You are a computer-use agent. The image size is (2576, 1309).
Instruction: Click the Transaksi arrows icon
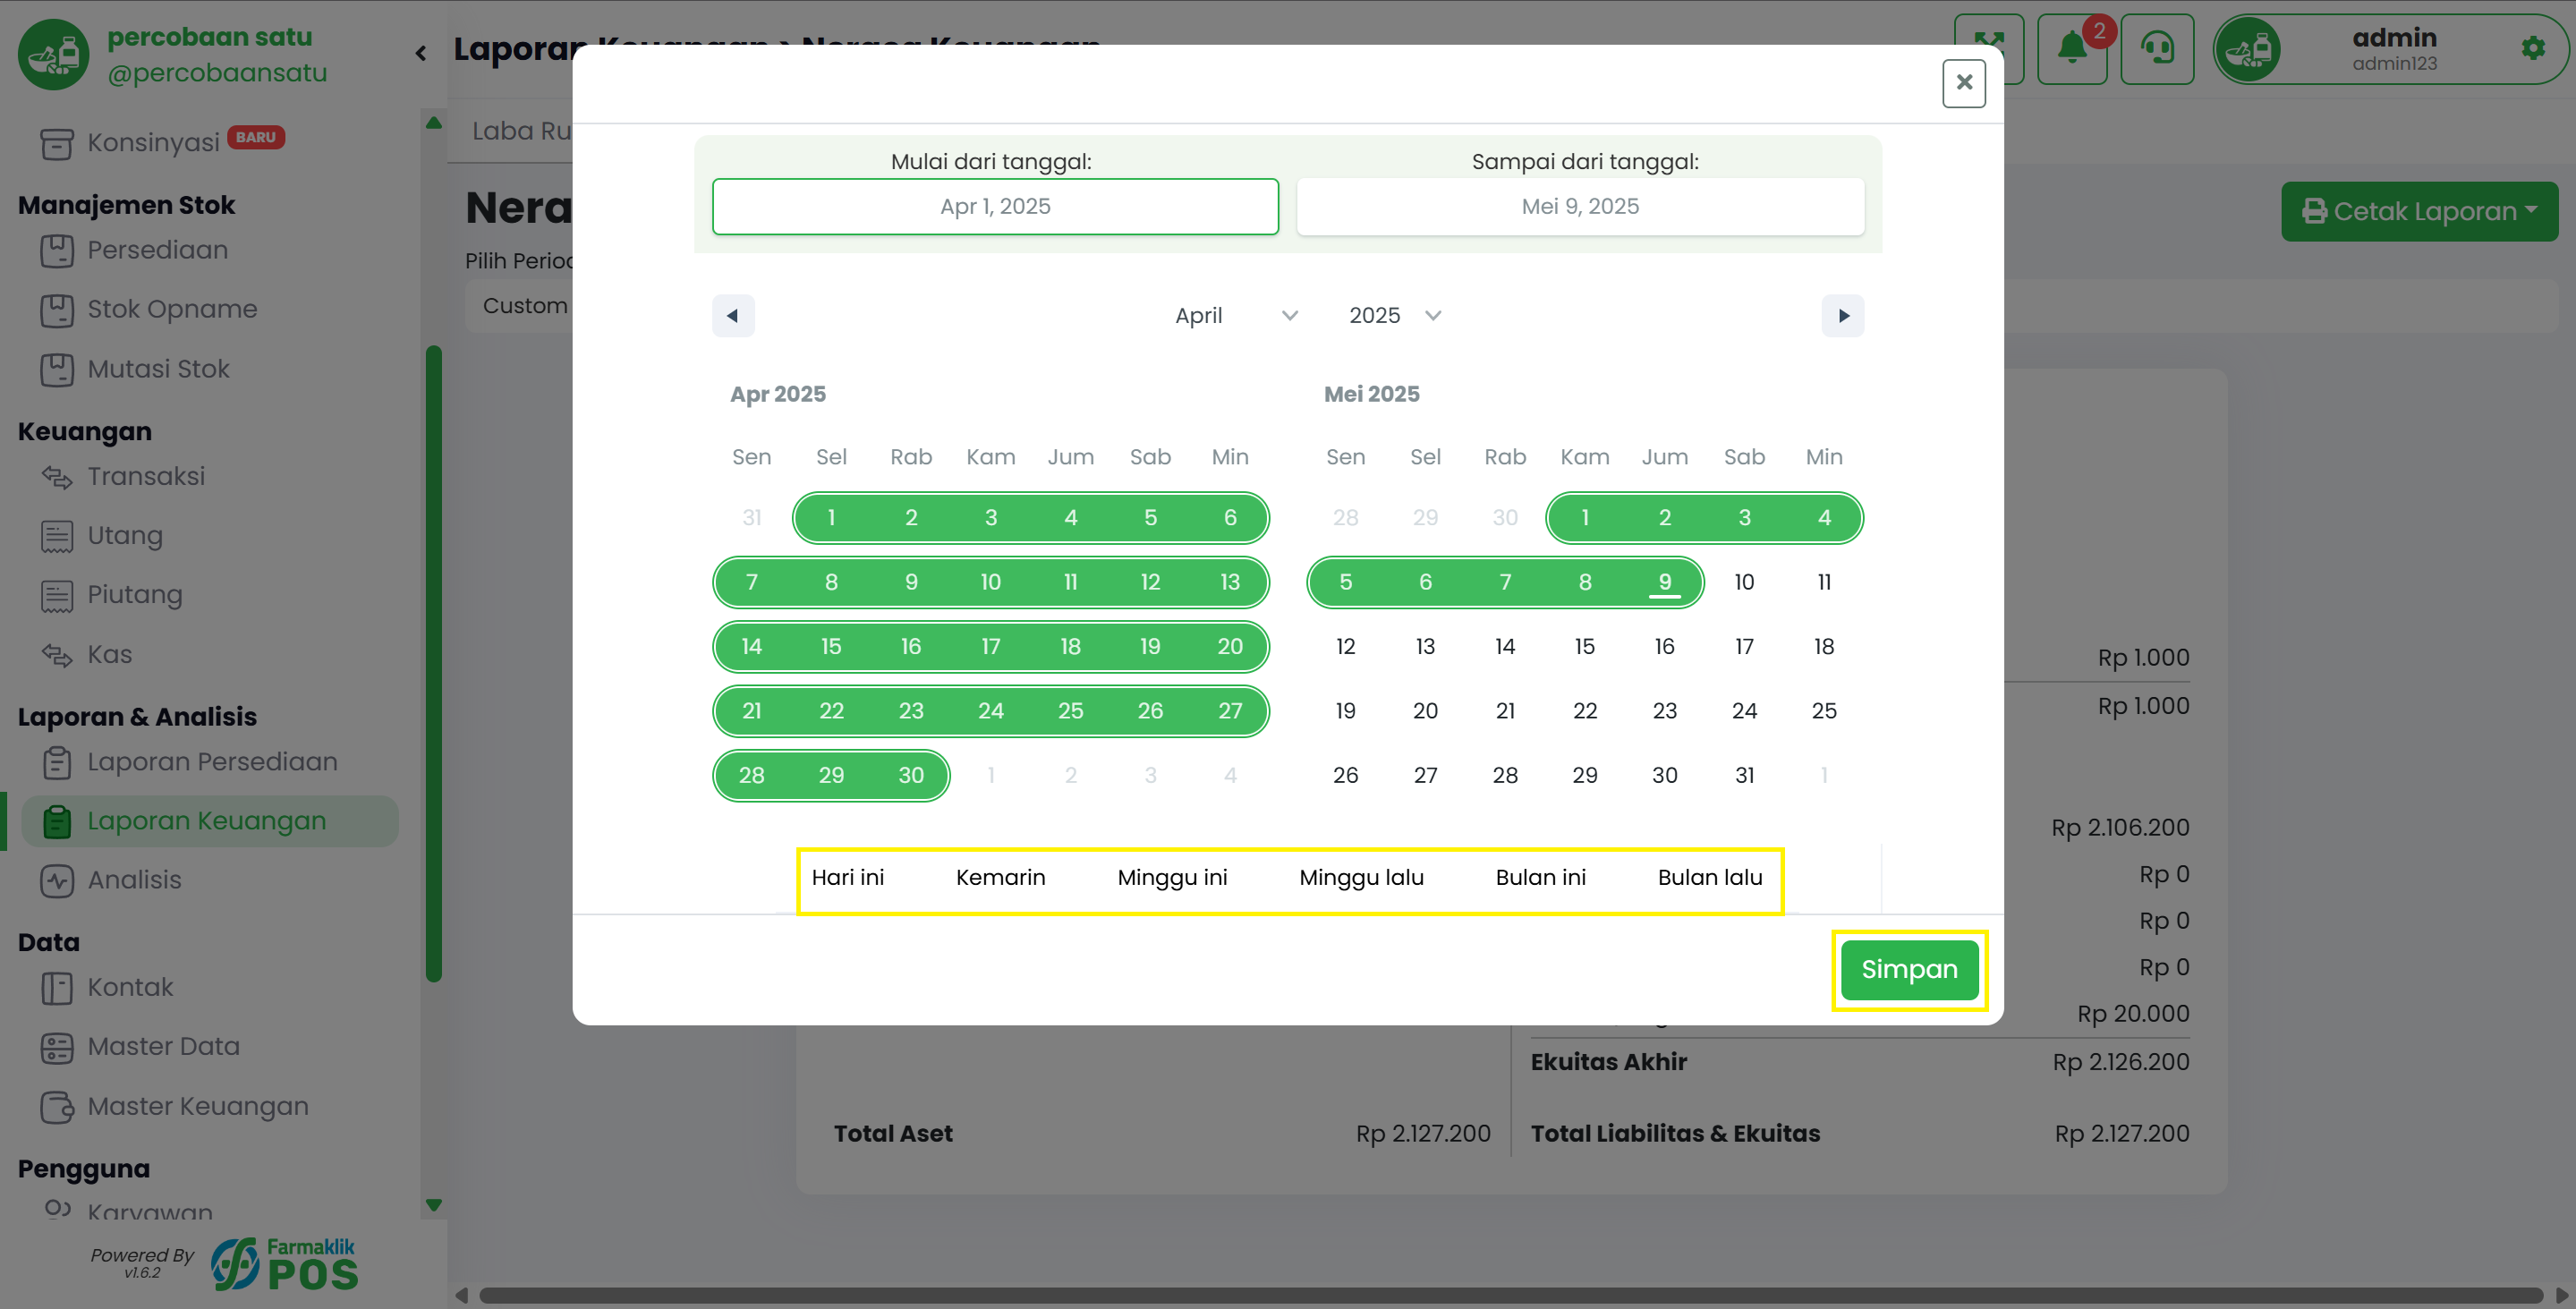pyautogui.click(x=56, y=477)
